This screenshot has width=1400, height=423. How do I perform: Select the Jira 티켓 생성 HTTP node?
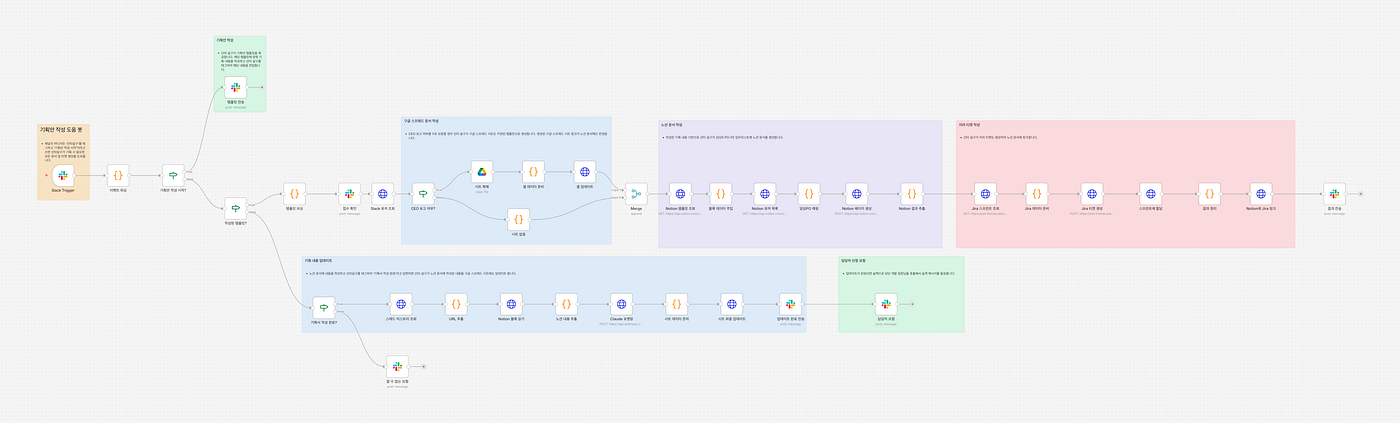(1092, 194)
